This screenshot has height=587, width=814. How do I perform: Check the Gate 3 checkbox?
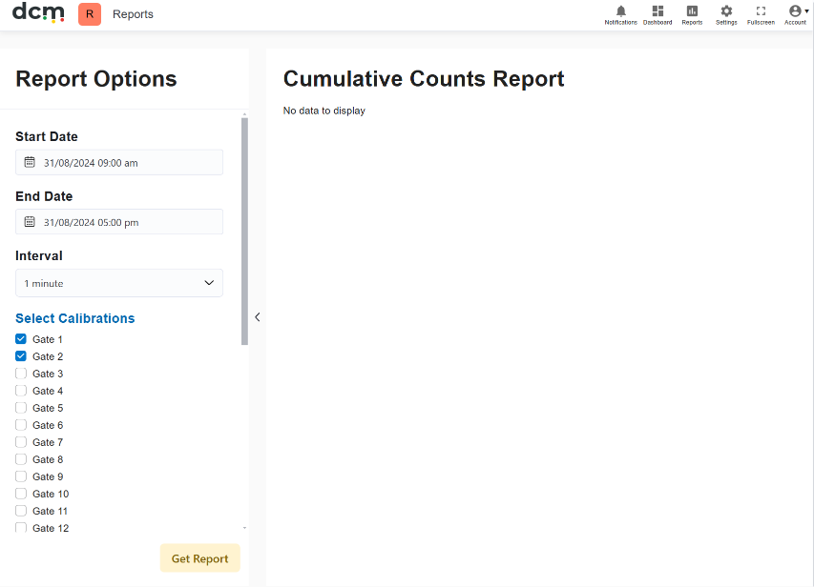tap(21, 373)
